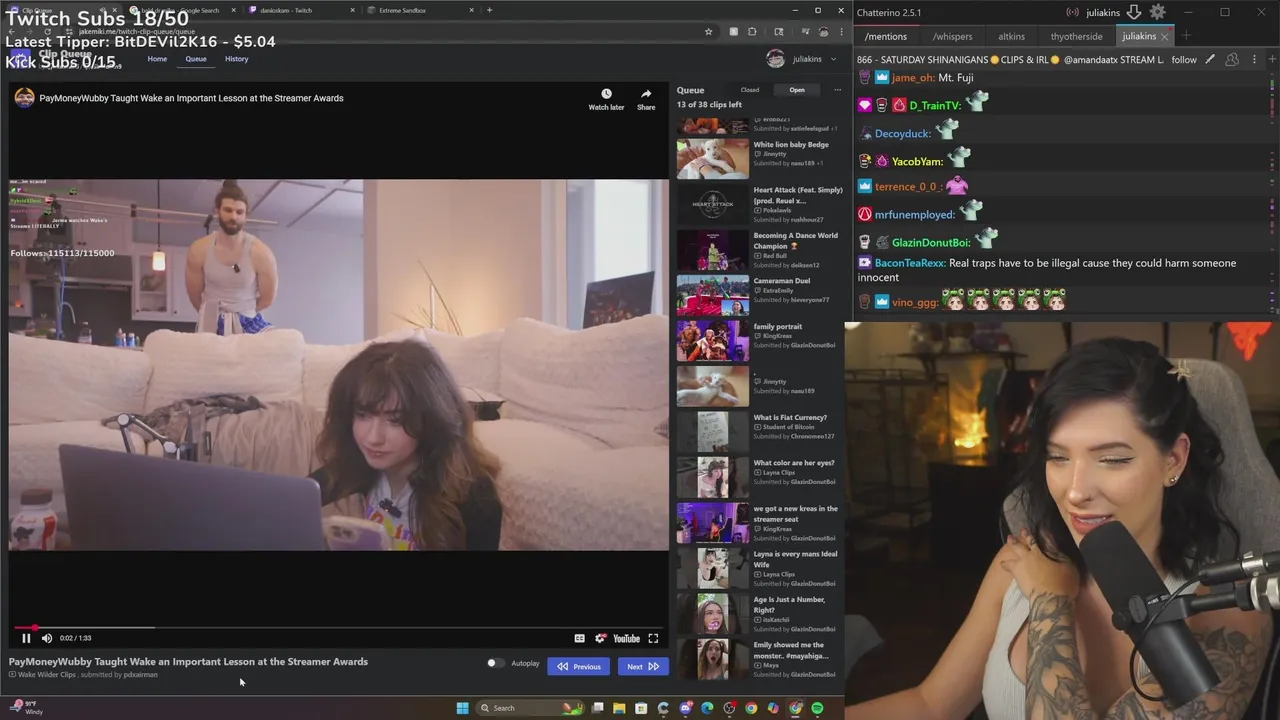Click the BaconTeaRexx username in chat

(909, 263)
